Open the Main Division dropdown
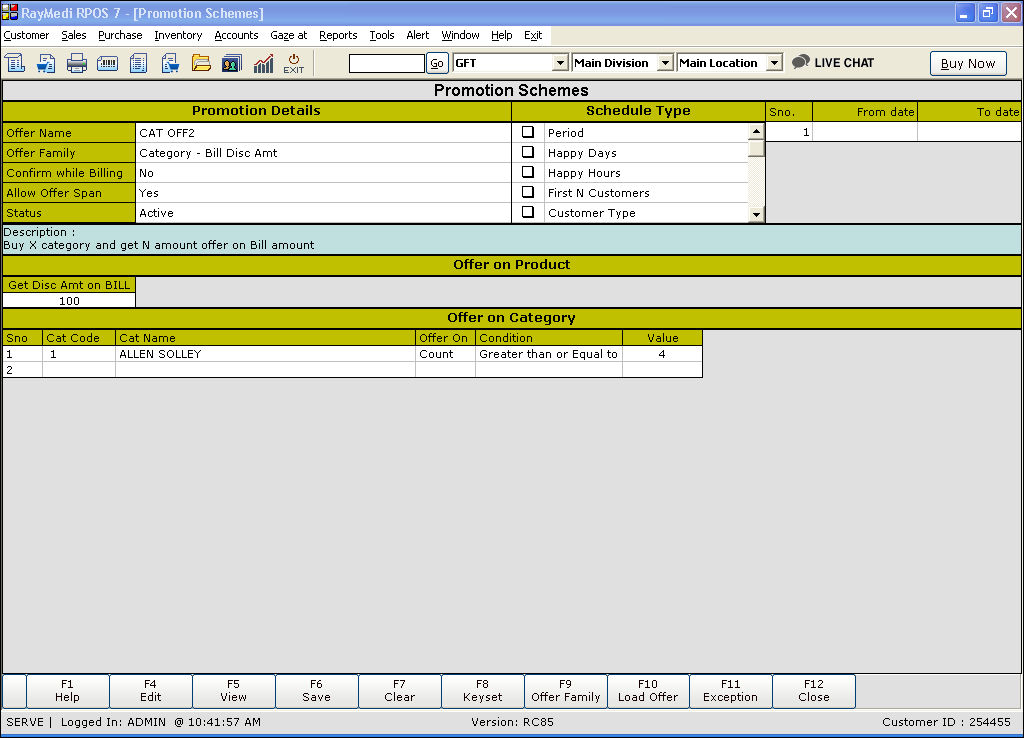The height and width of the screenshot is (738, 1024). point(666,63)
